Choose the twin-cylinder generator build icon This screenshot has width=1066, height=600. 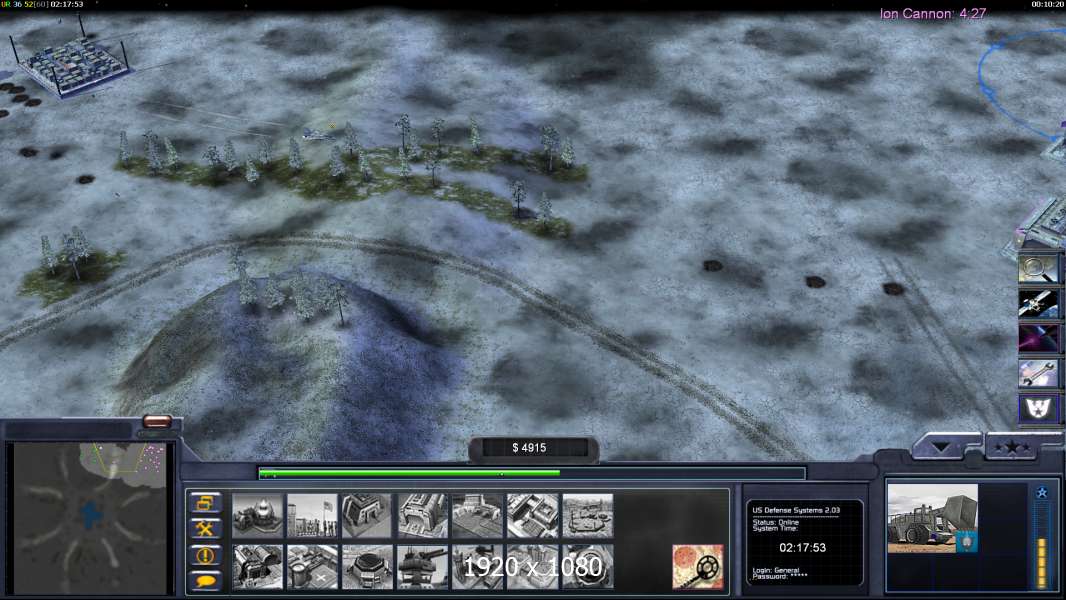coord(258,567)
